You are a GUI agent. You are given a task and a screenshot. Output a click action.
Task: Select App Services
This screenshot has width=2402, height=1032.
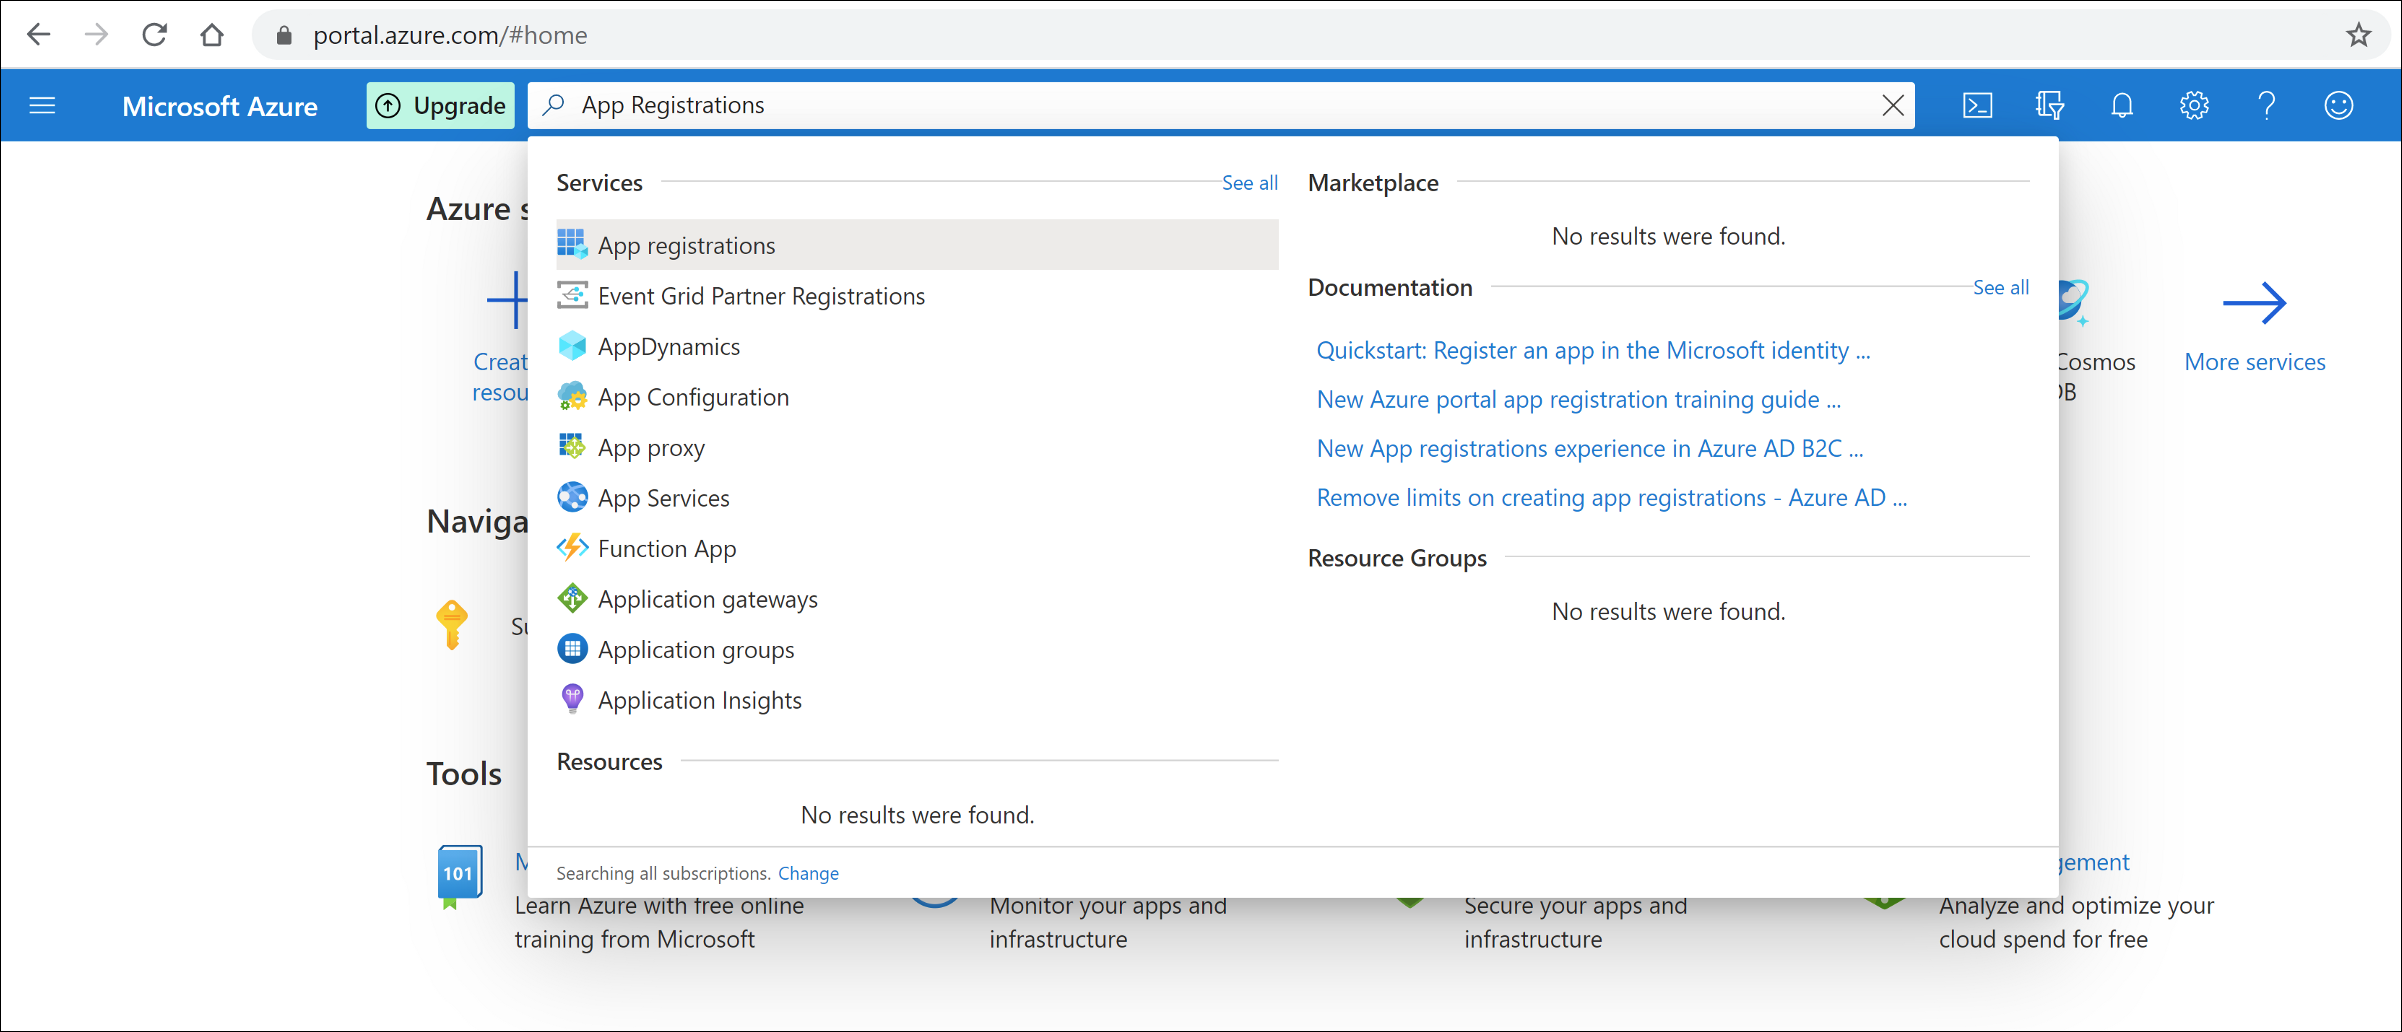(x=917, y=498)
